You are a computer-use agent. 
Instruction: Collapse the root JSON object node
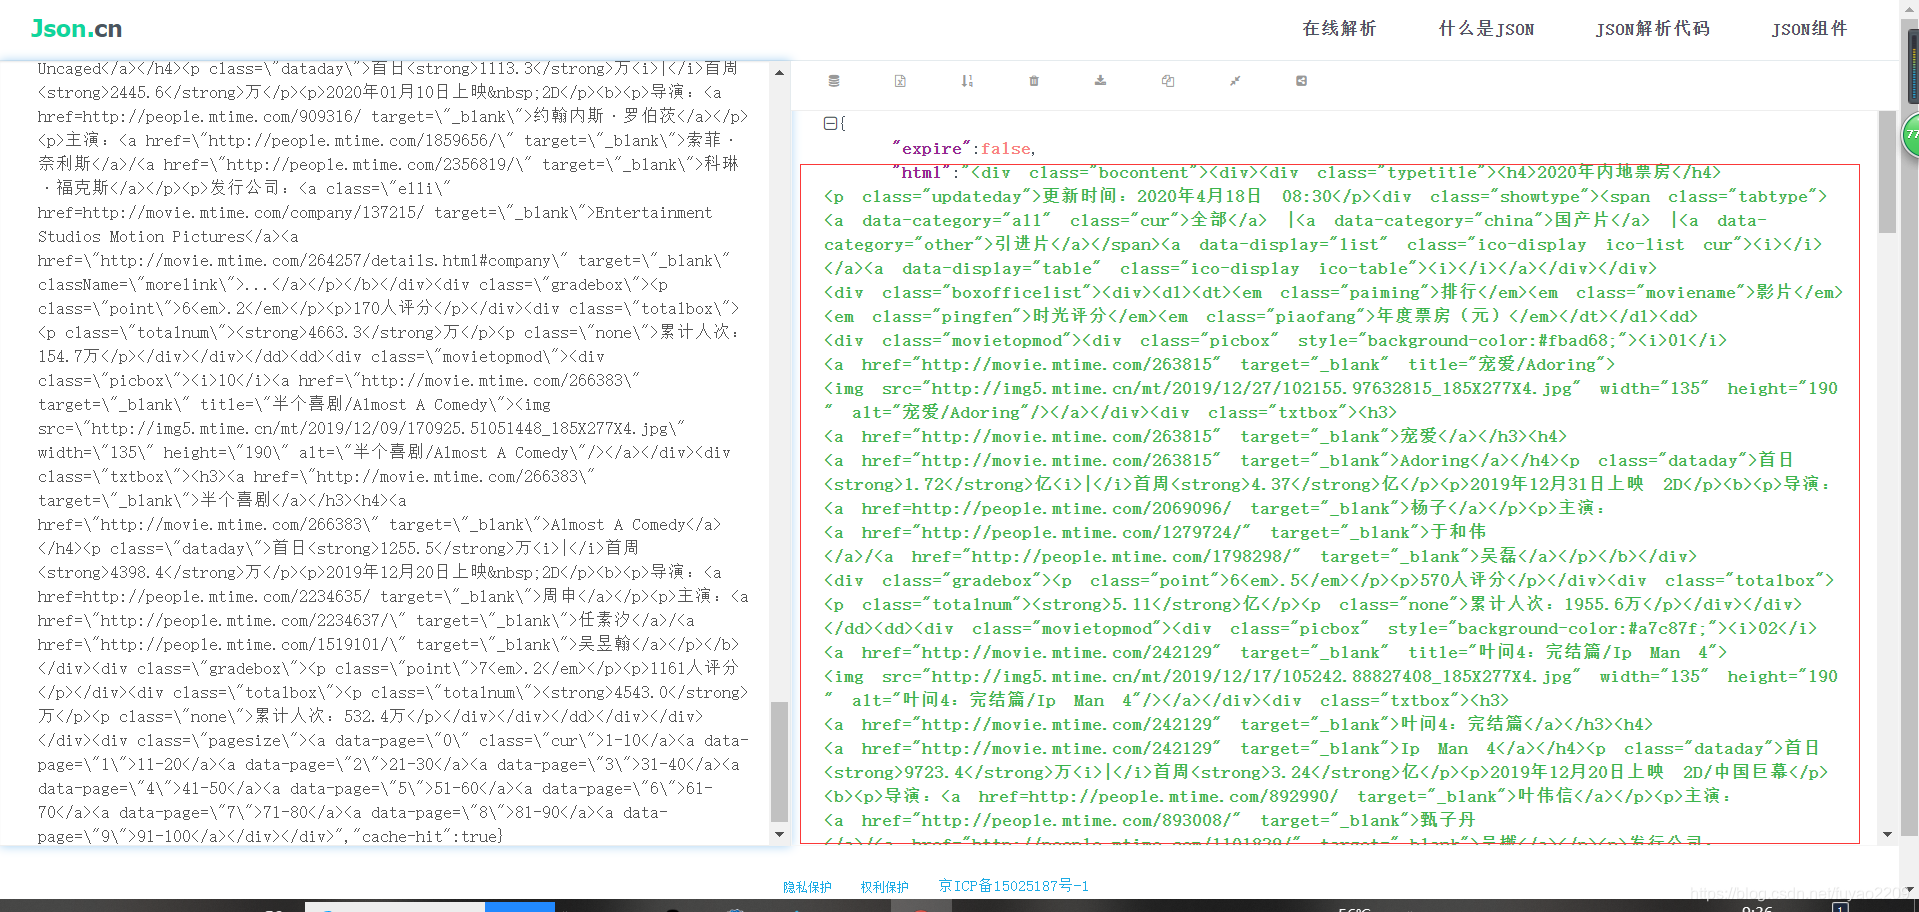pyautogui.click(x=830, y=123)
